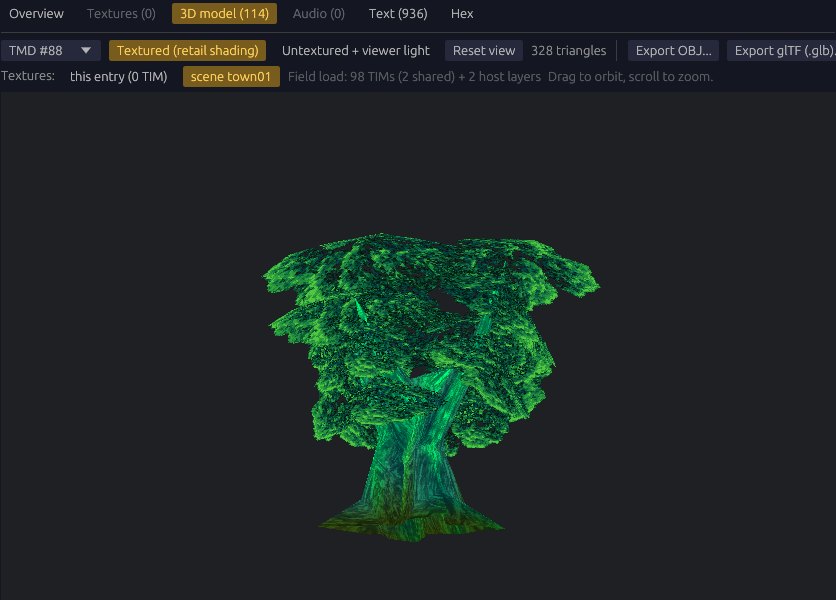
Task: Select scene town01 texture source
Action: click(x=231, y=77)
